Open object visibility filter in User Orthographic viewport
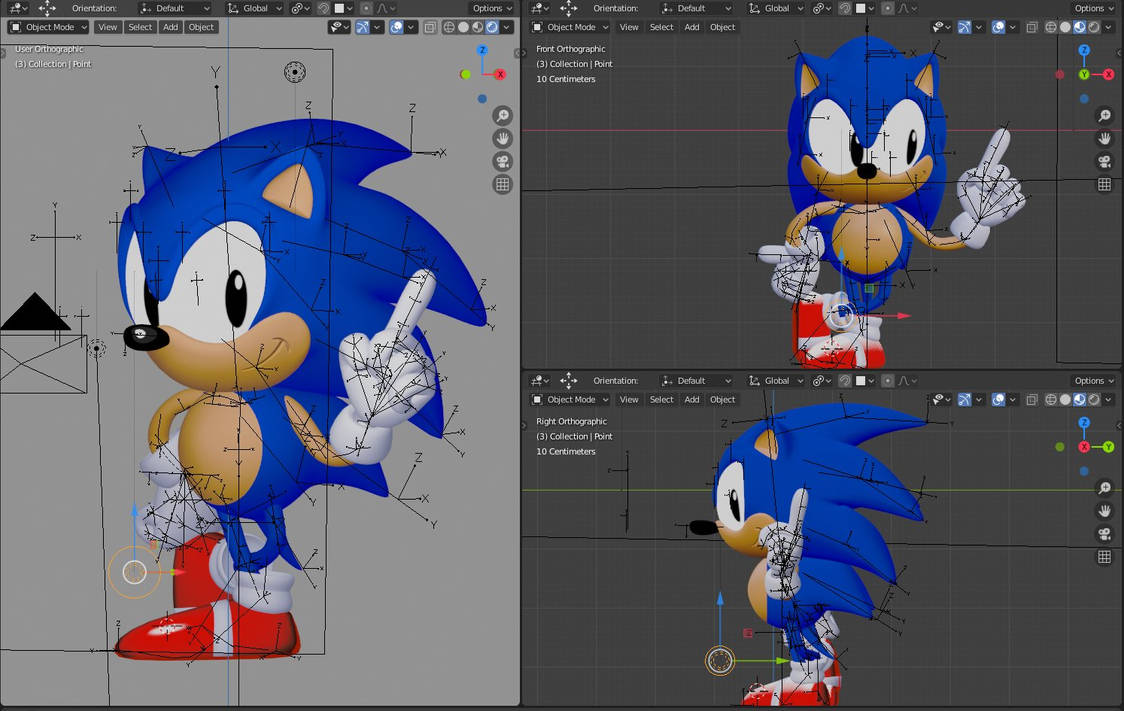The image size is (1124, 711). [338, 27]
